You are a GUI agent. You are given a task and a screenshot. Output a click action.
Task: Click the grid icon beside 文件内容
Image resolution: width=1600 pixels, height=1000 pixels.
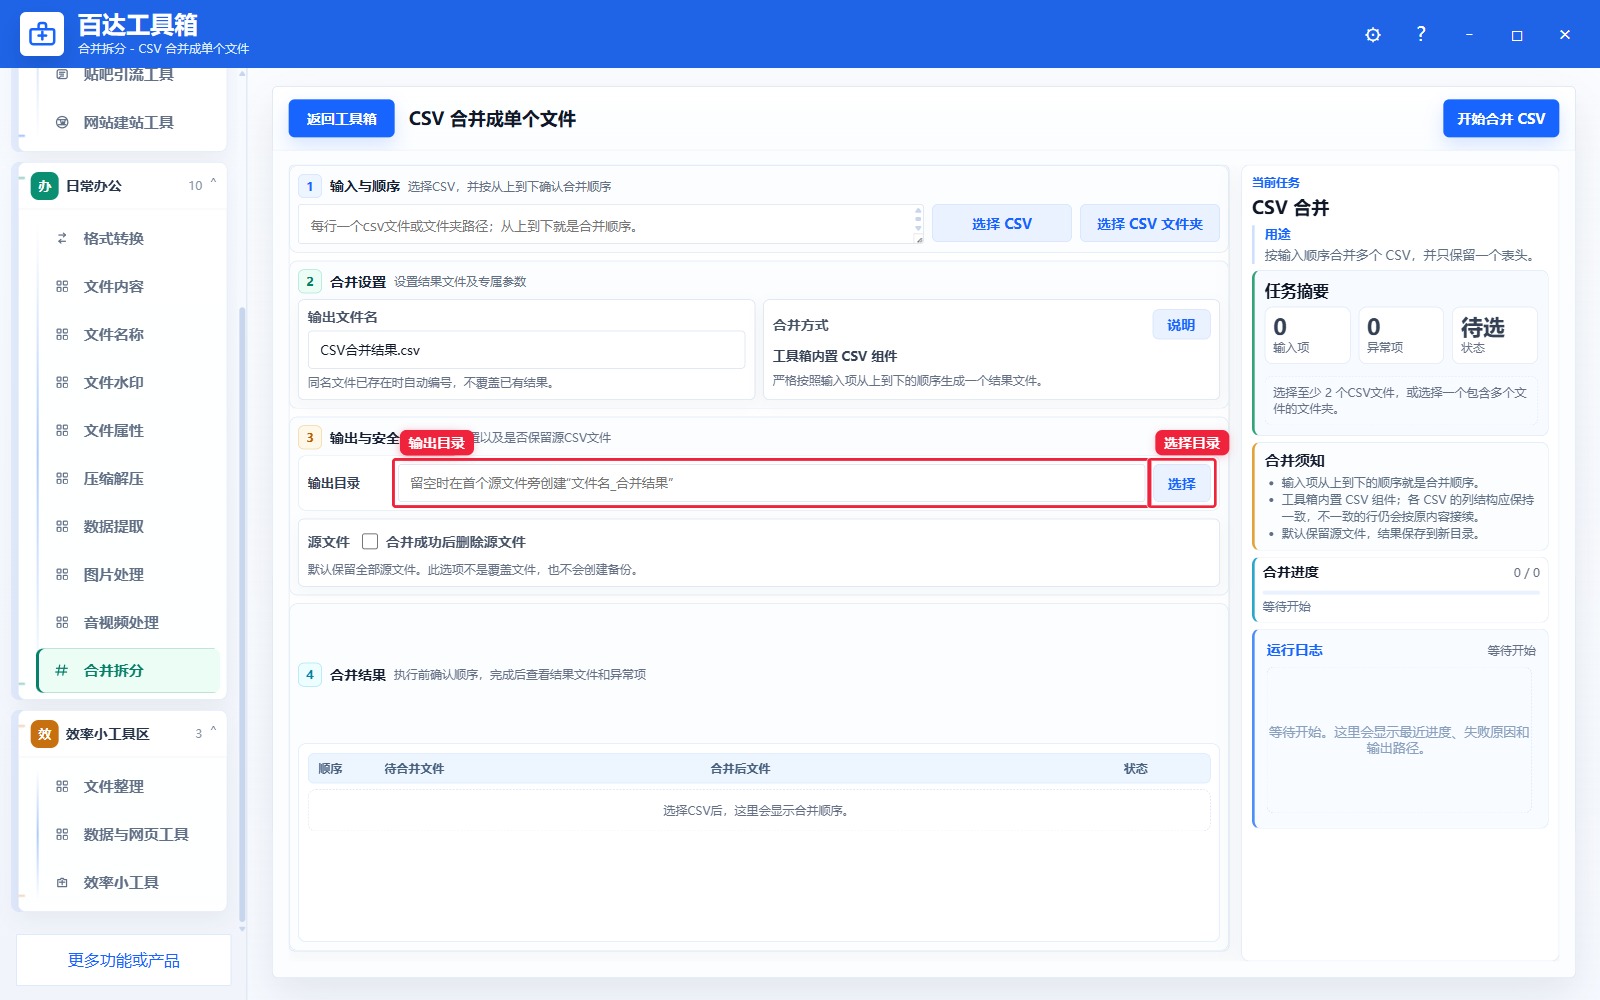click(62, 286)
